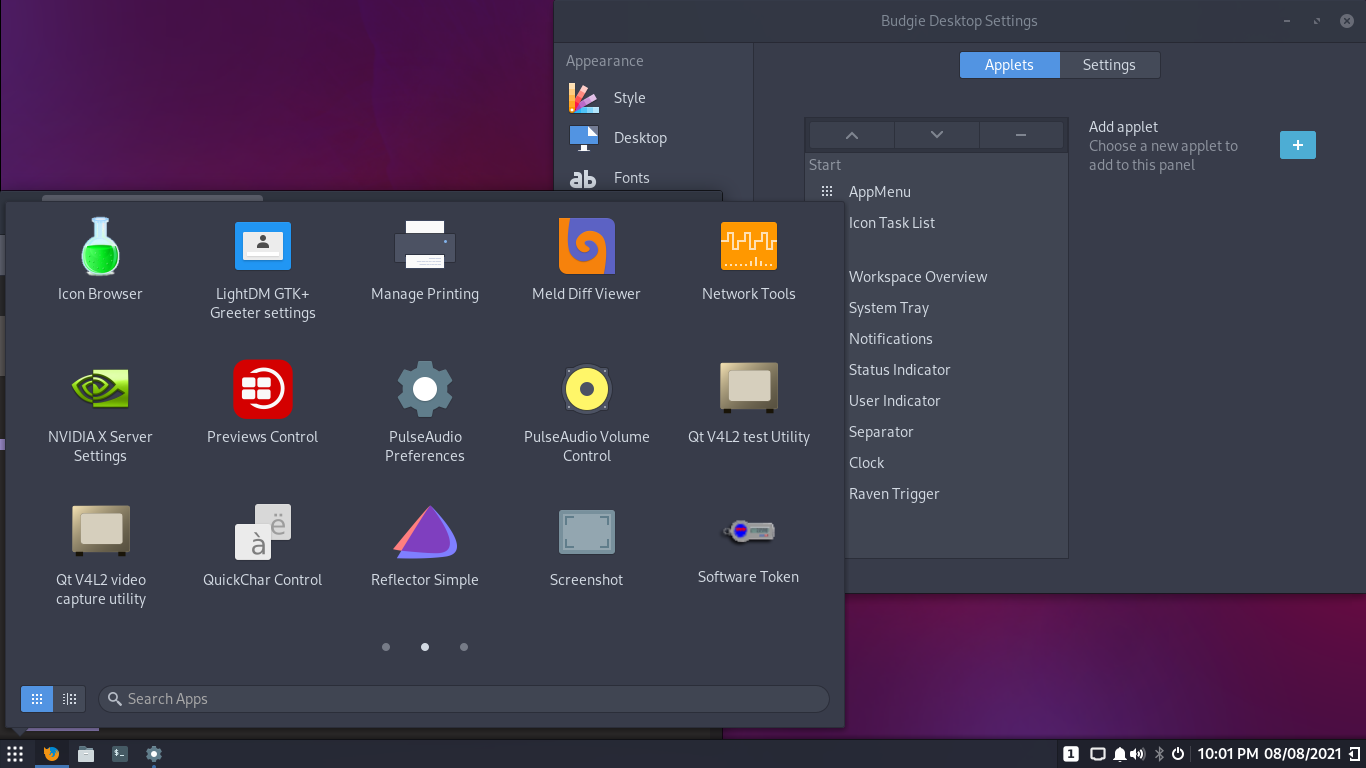Click the screen icon in the system tray
This screenshot has width=1366, height=768.
pos(1097,754)
